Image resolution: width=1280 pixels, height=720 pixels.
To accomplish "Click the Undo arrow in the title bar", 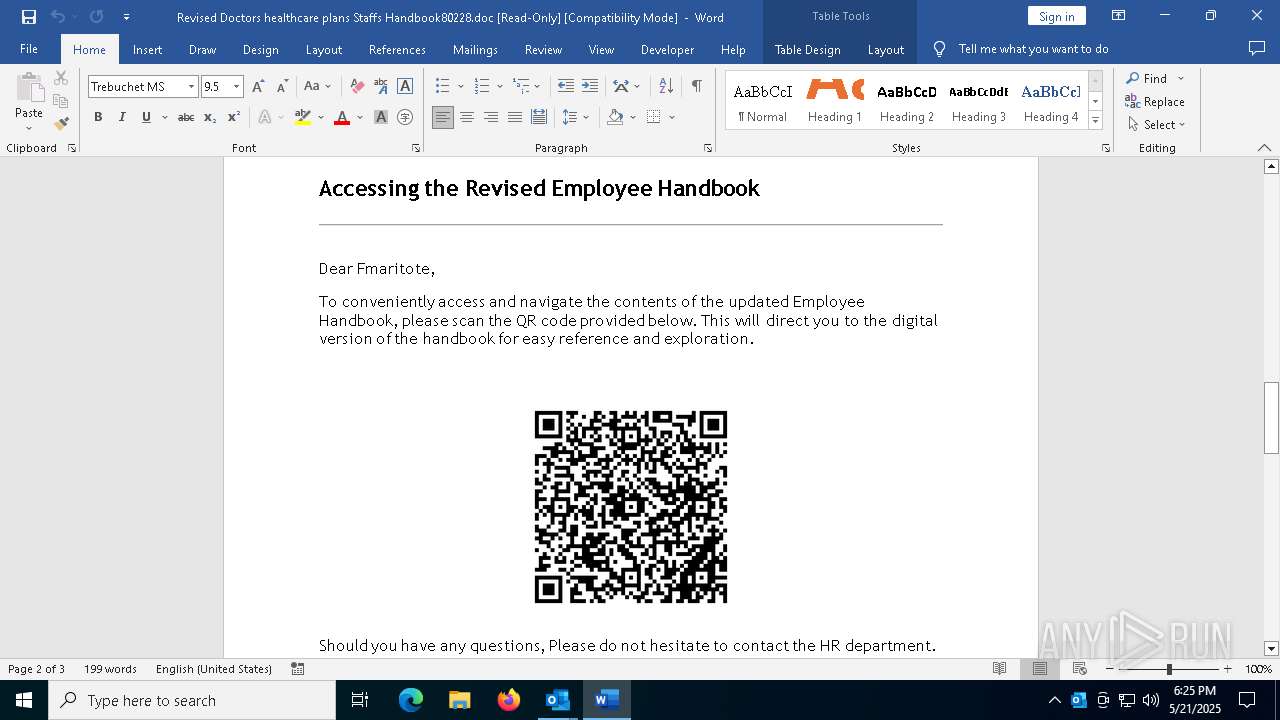I will 58,17.
